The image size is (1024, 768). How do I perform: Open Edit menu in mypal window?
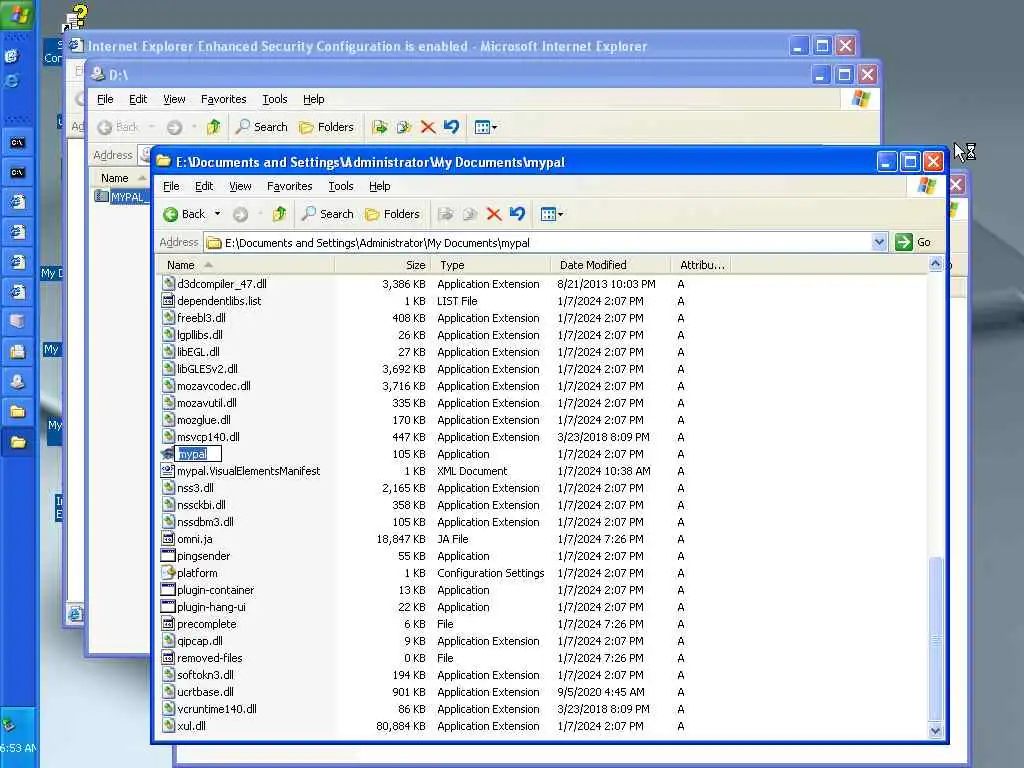pyautogui.click(x=204, y=186)
